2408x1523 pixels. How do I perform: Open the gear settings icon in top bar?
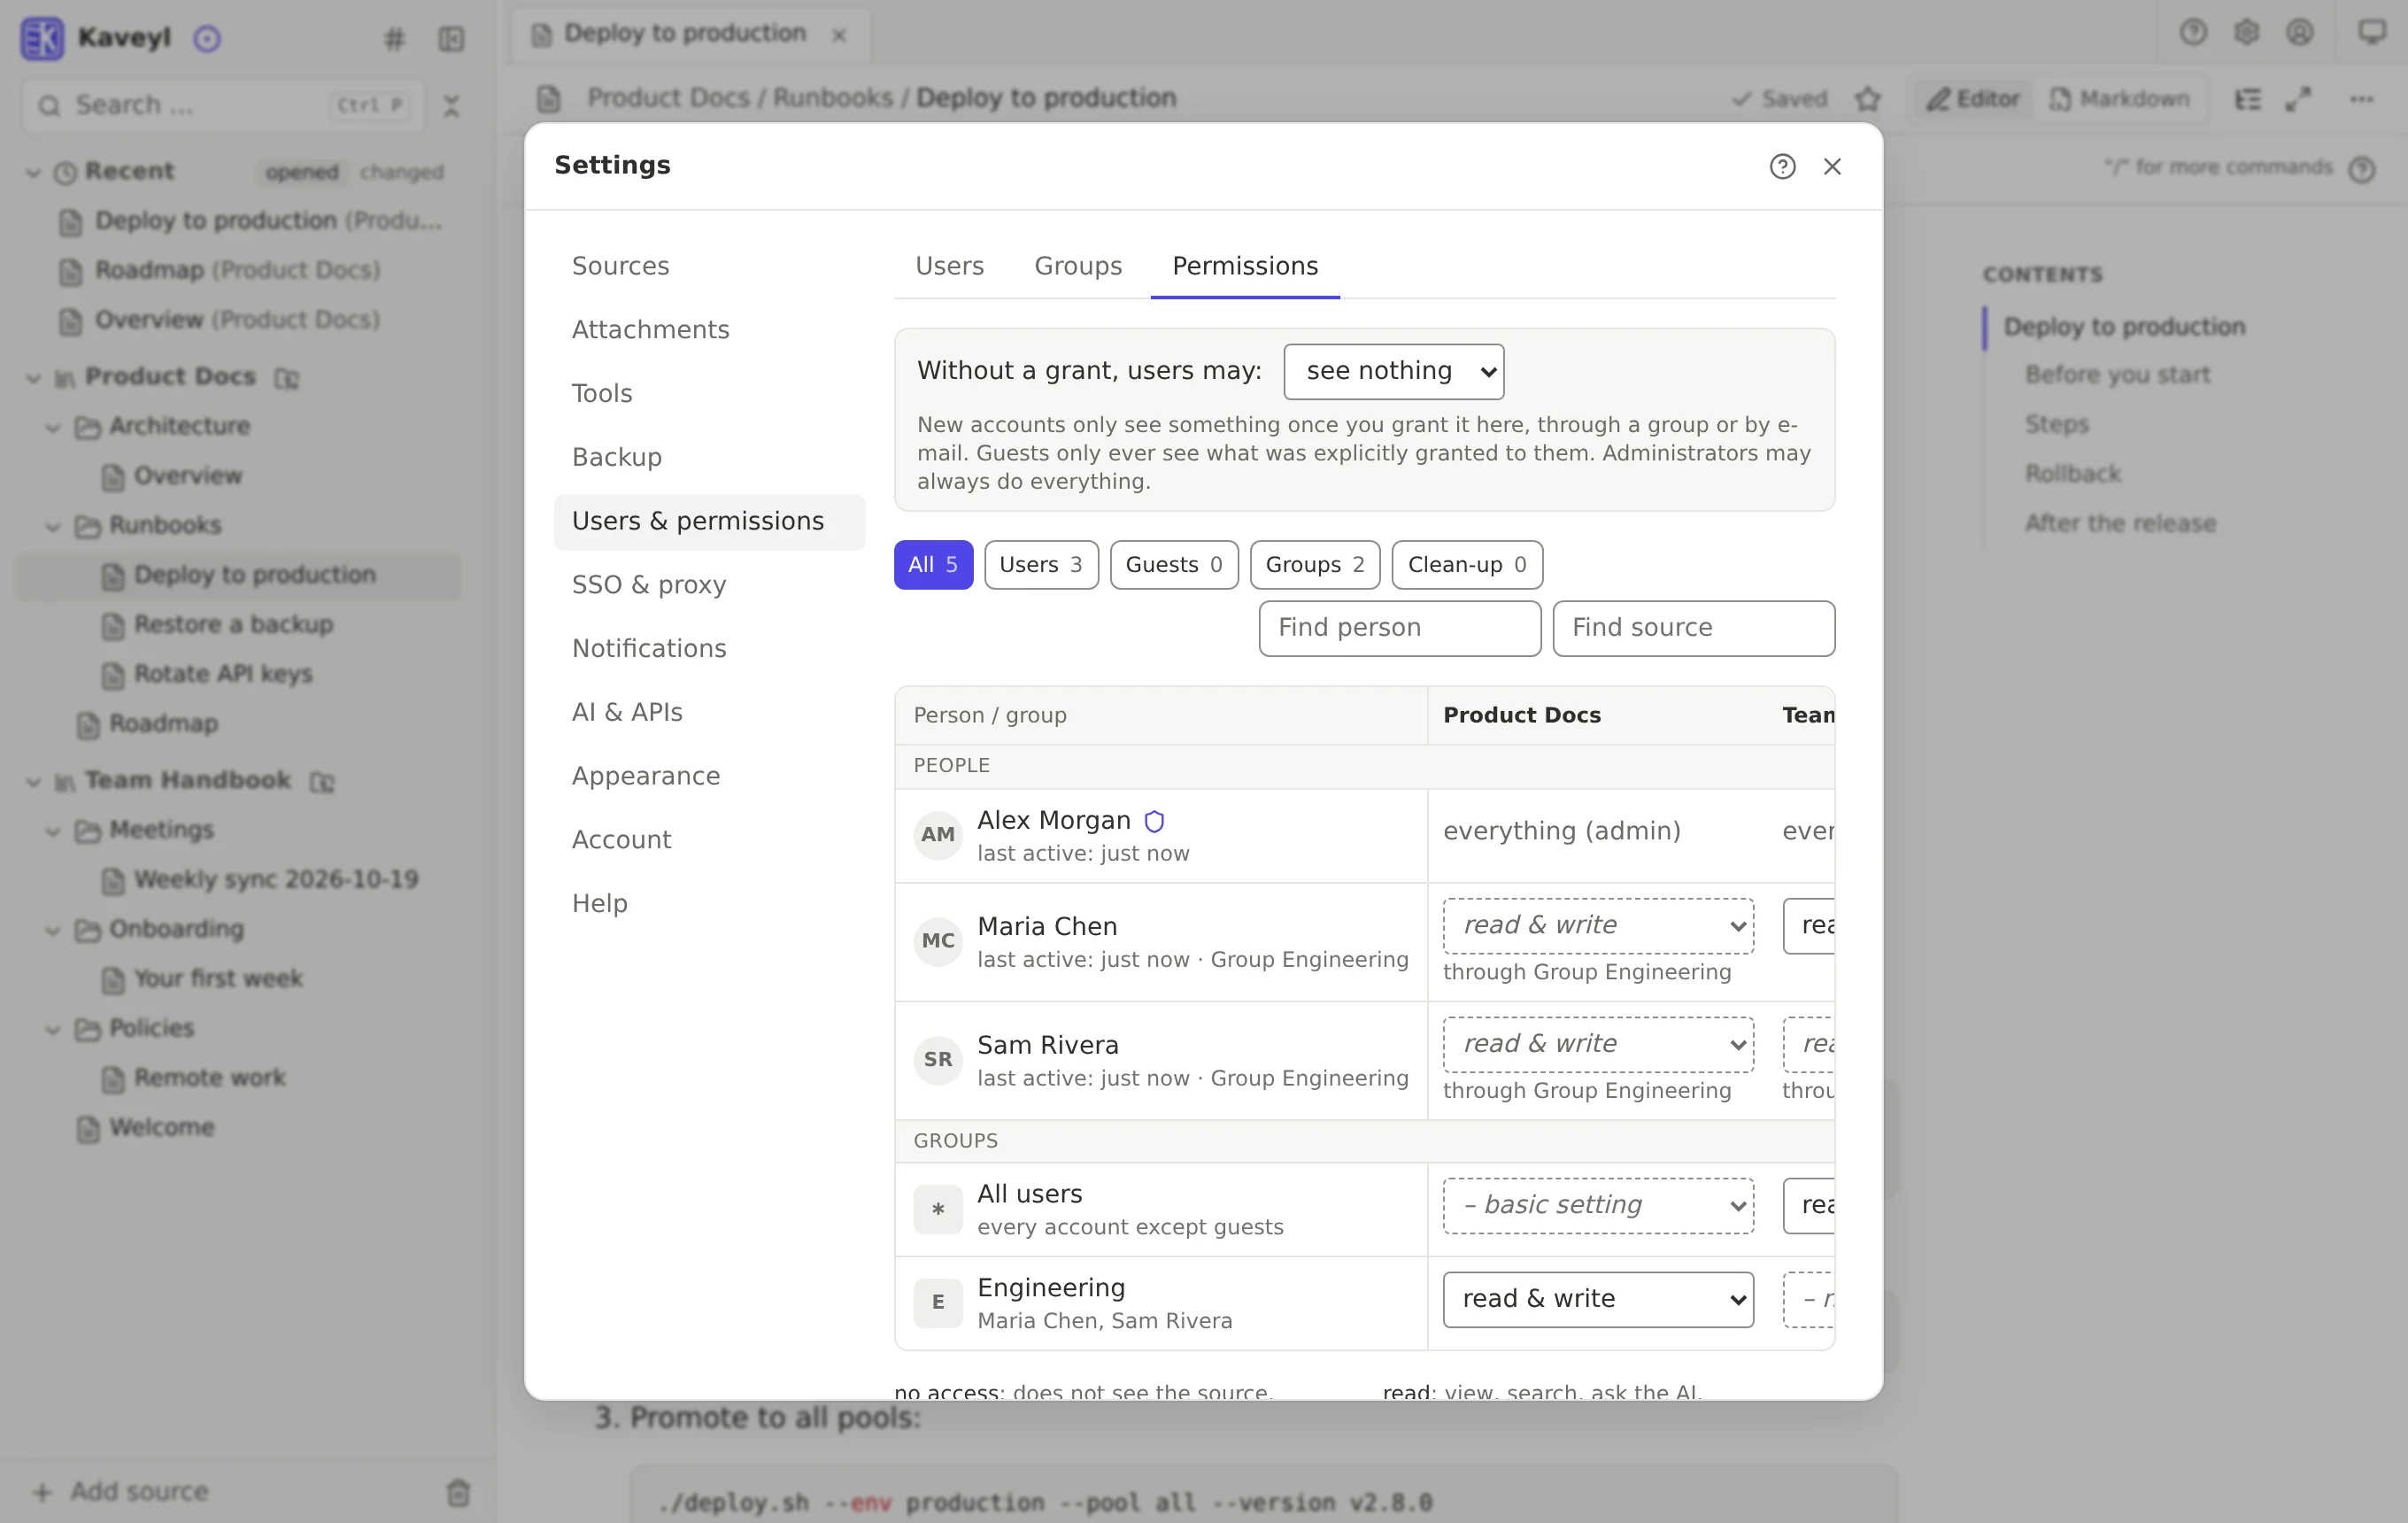pos(2246,33)
